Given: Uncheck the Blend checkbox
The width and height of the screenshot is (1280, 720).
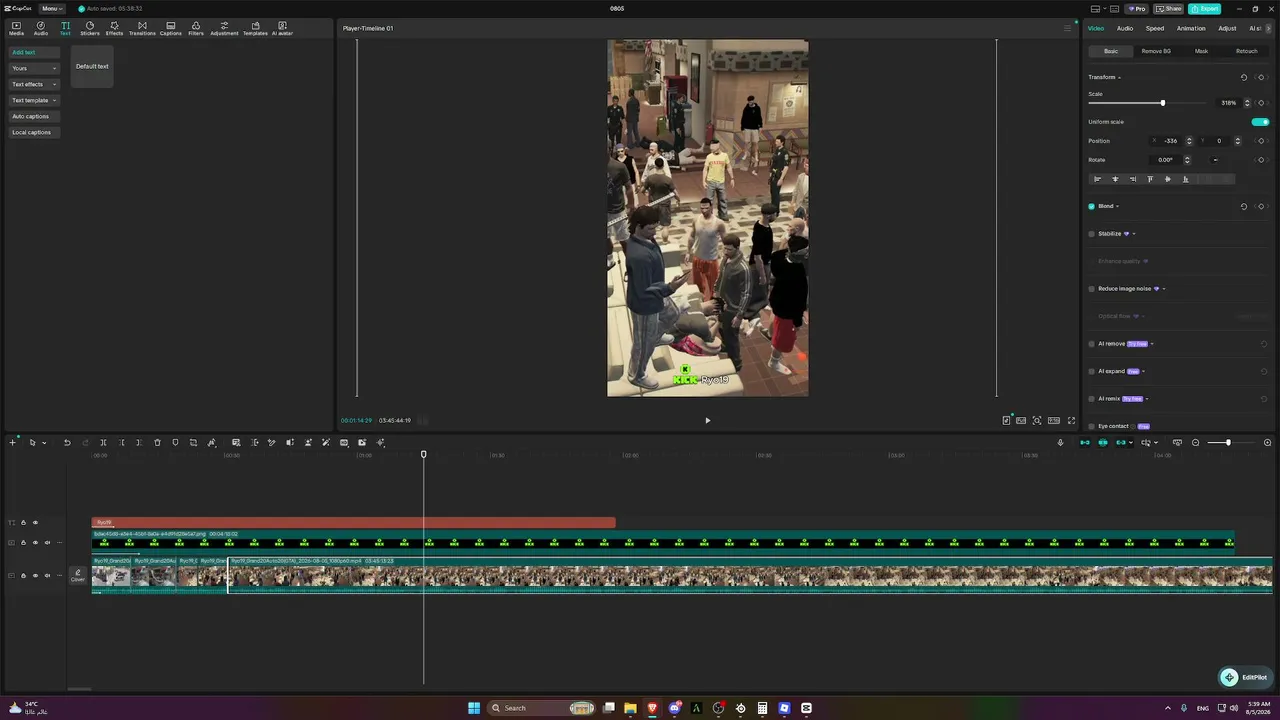Looking at the screenshot, I should [x=1092, y=206].
